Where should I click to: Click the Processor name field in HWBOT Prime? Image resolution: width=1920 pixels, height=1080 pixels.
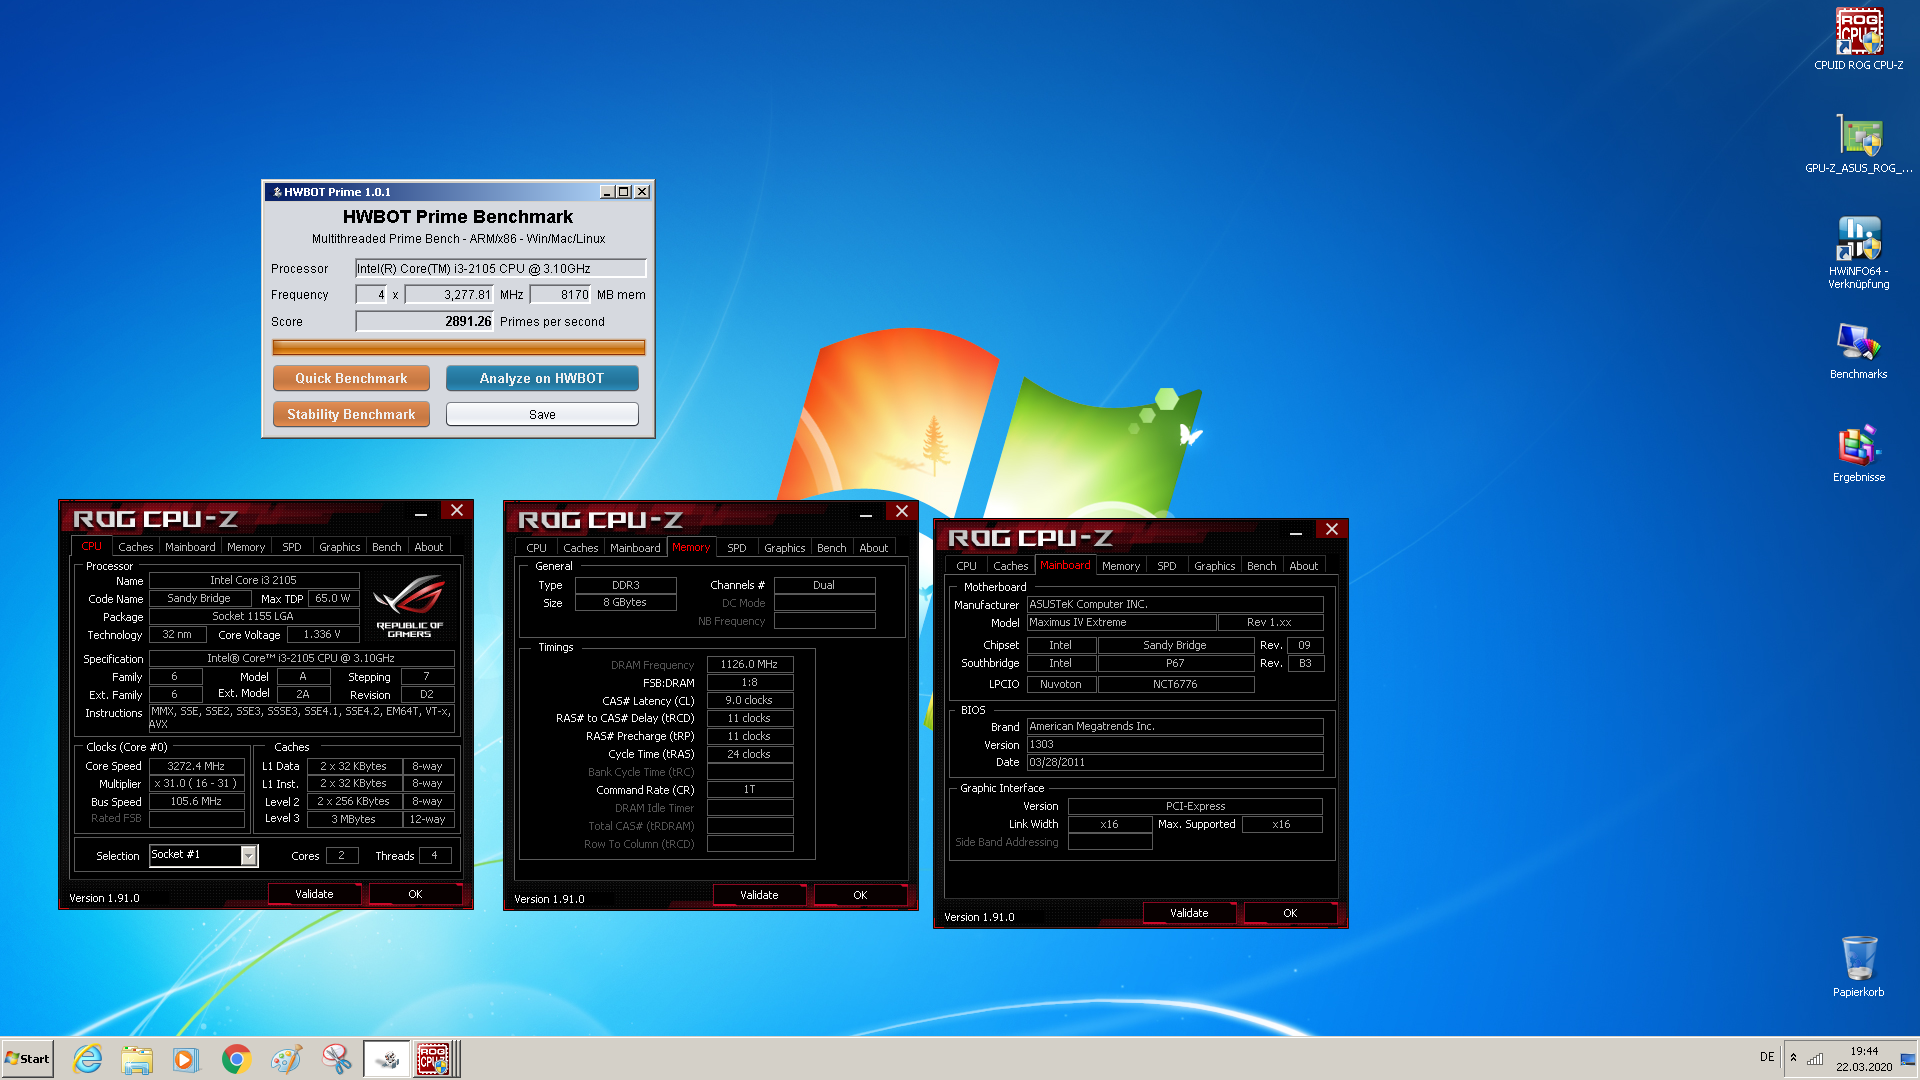pyautogui.click(x=501, y=268)
